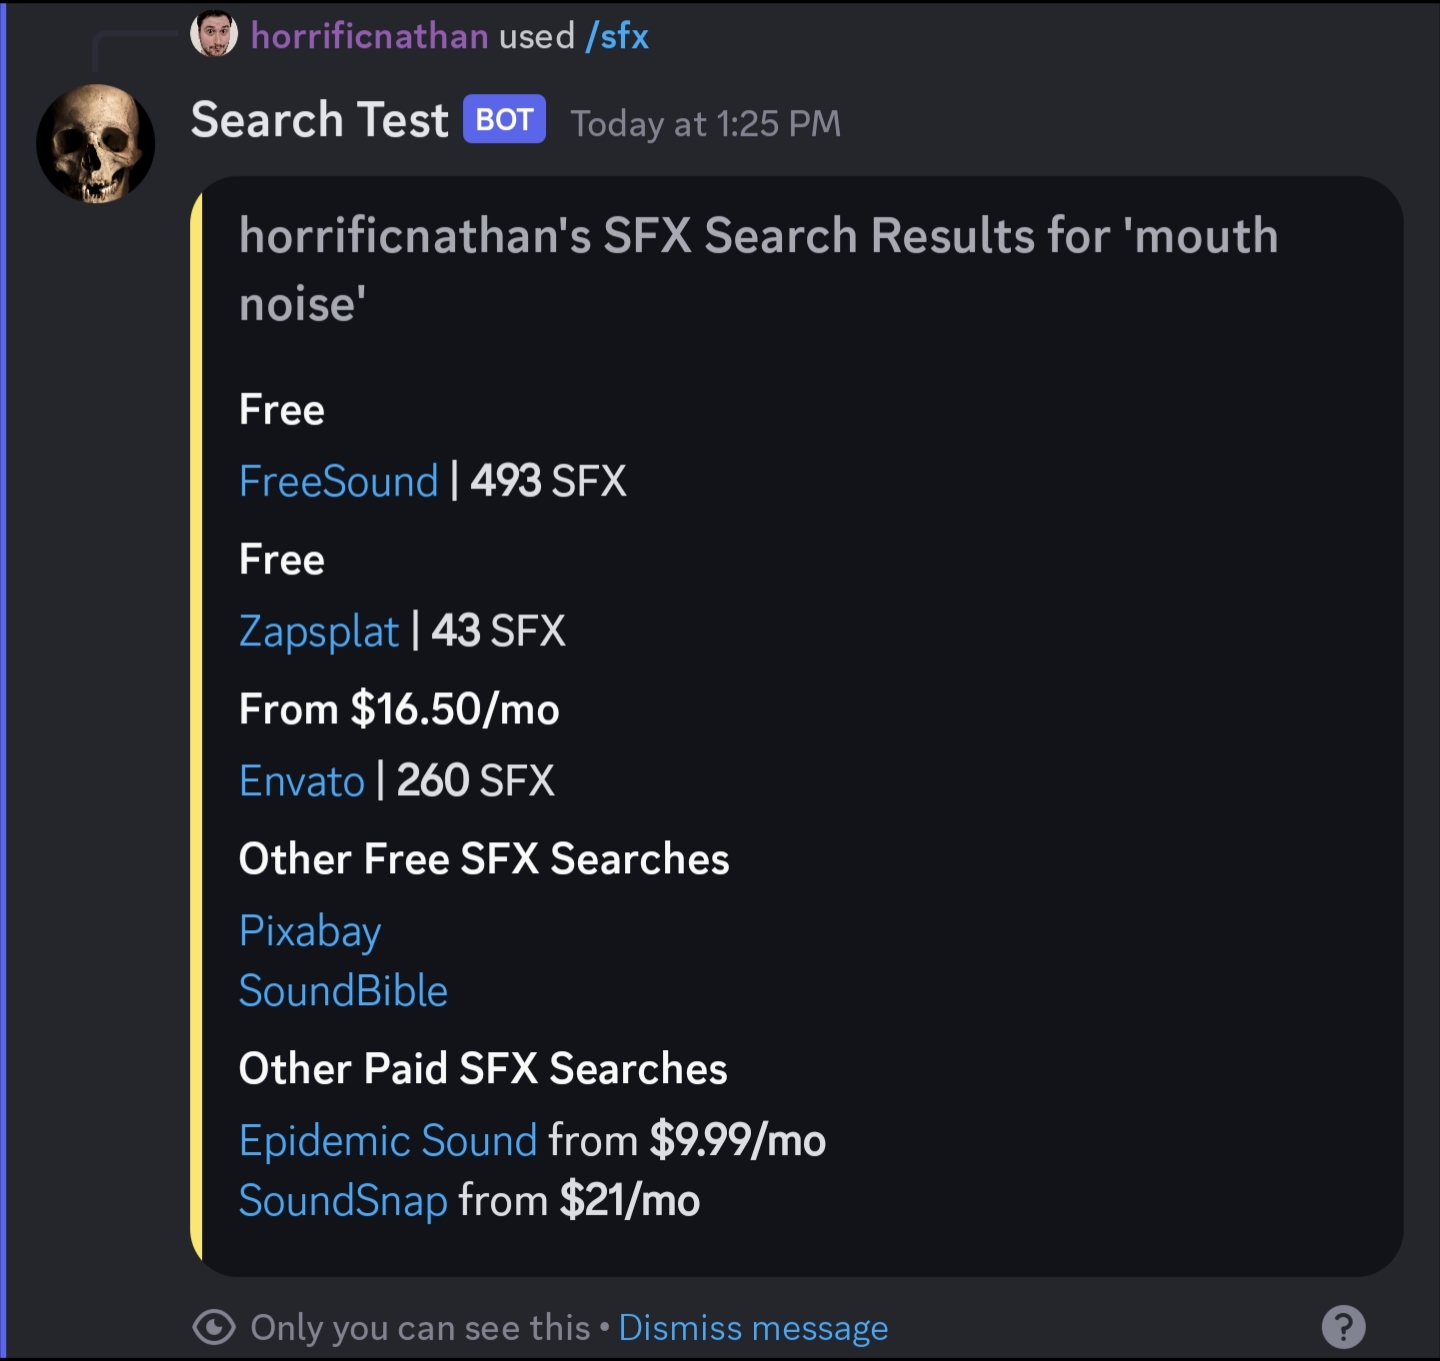The width and height of the screenshot is (1440, 1361).
Task: Open the SoundBible link
Action: coord(343,991)
